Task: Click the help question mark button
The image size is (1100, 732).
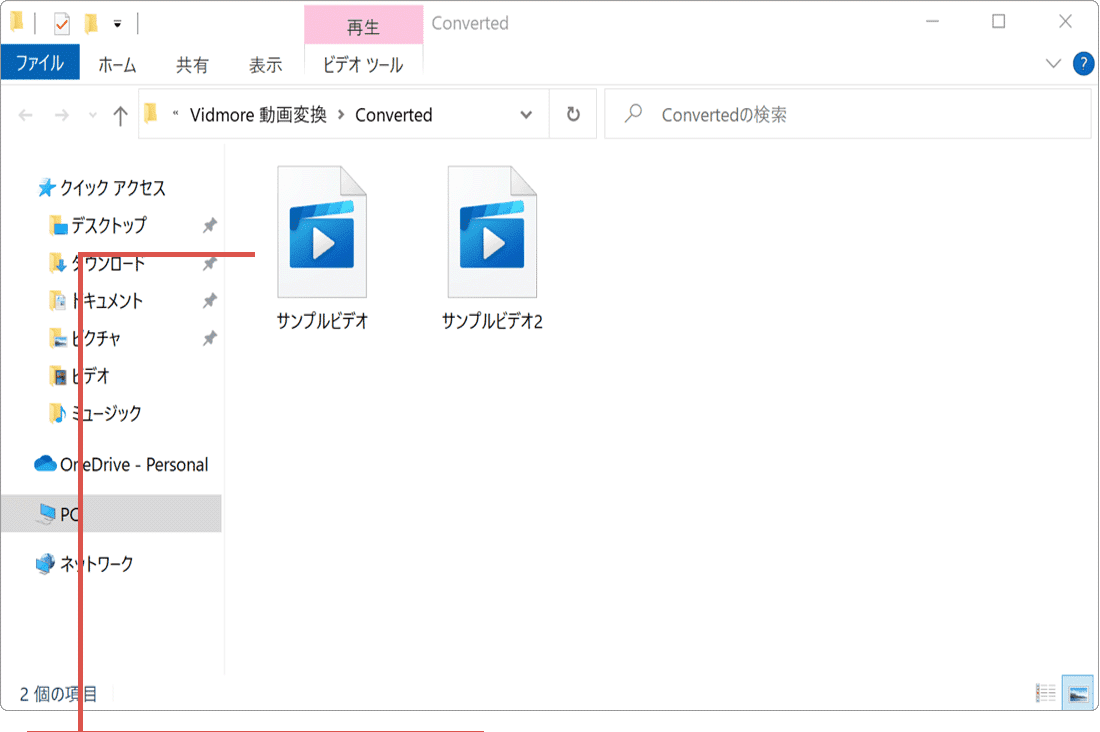Action: coord(1082,63)
